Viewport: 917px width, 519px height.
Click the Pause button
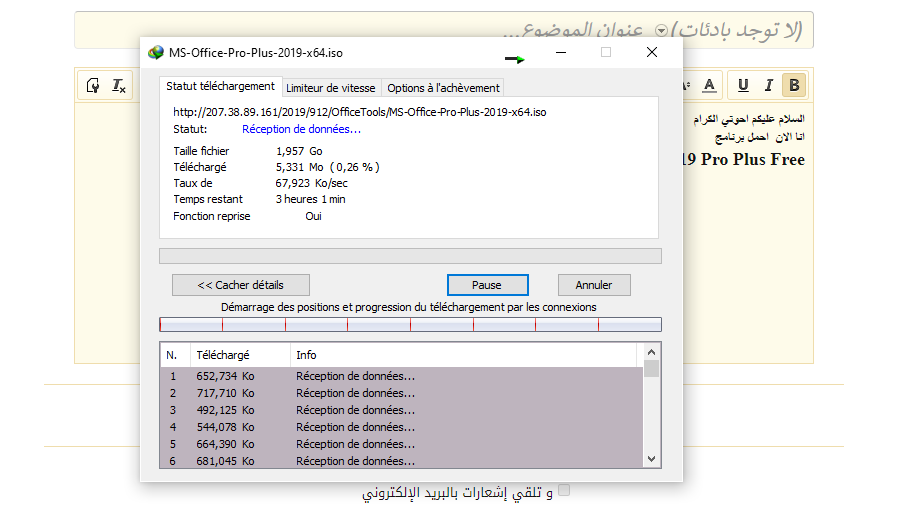[x=487, y=285]
